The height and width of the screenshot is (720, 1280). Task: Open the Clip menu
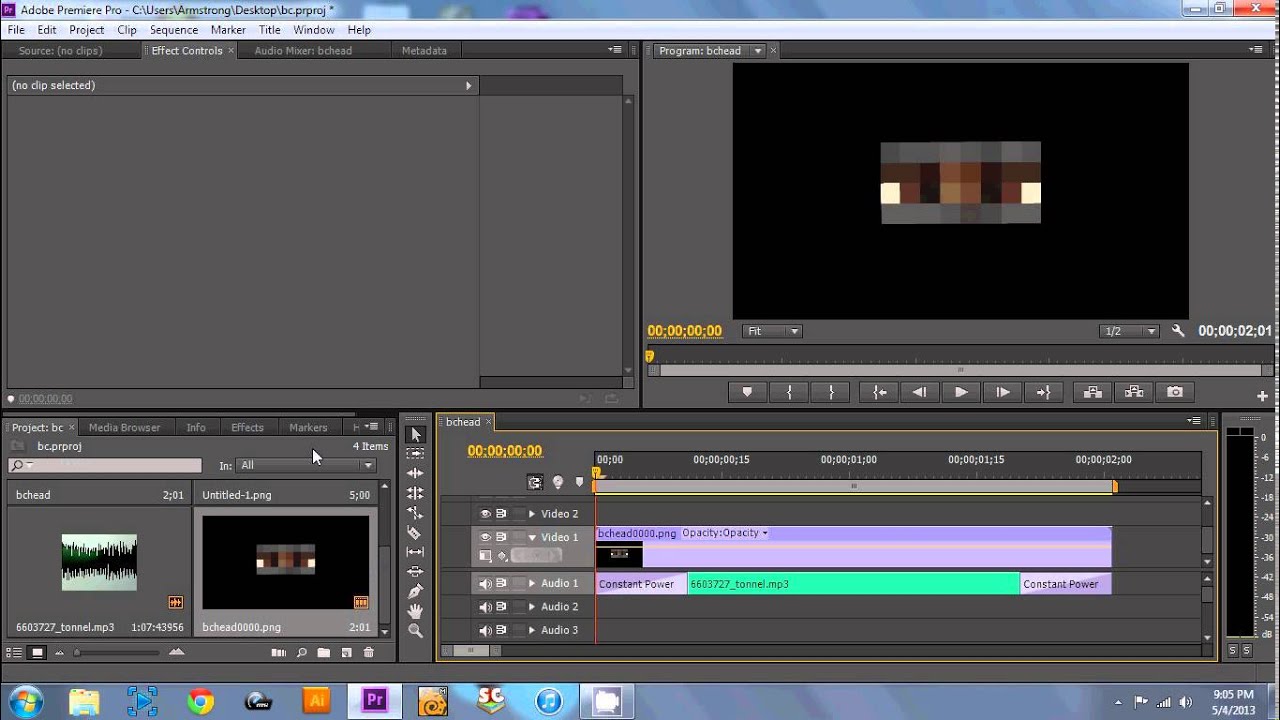127,30
